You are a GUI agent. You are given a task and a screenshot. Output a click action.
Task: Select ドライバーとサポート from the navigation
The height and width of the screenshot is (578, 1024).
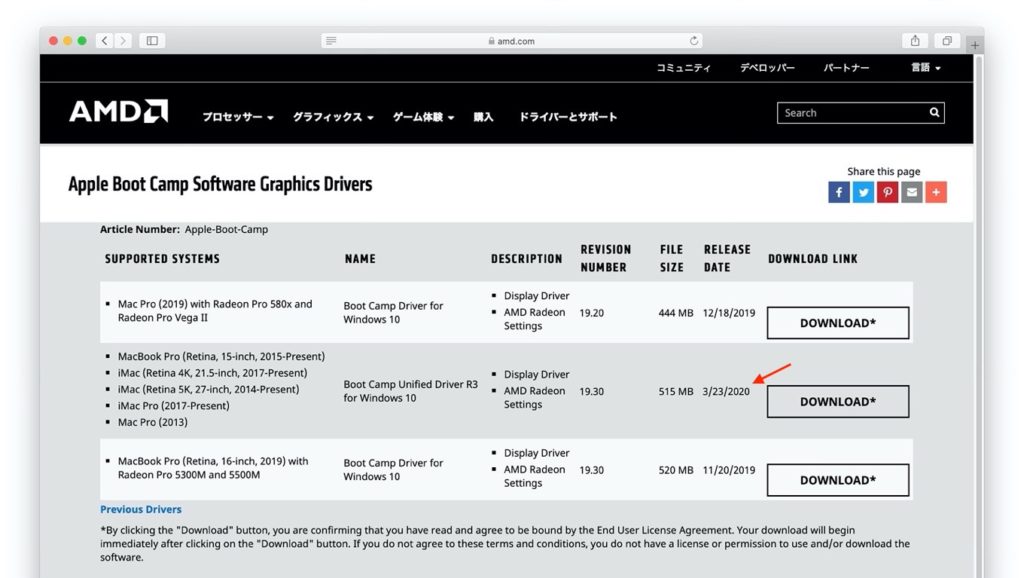point(567,116)
